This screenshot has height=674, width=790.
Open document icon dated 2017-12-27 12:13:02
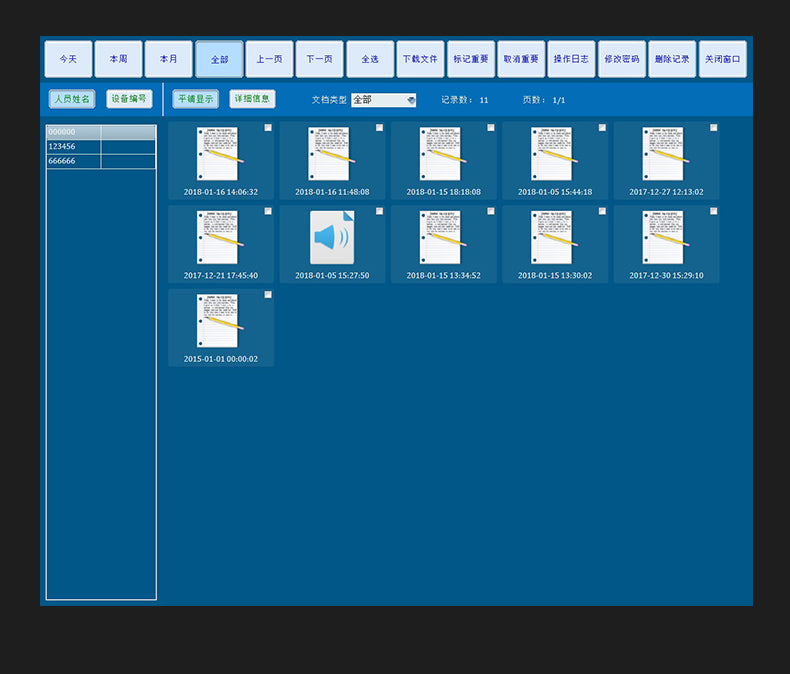tap(665, 154)
